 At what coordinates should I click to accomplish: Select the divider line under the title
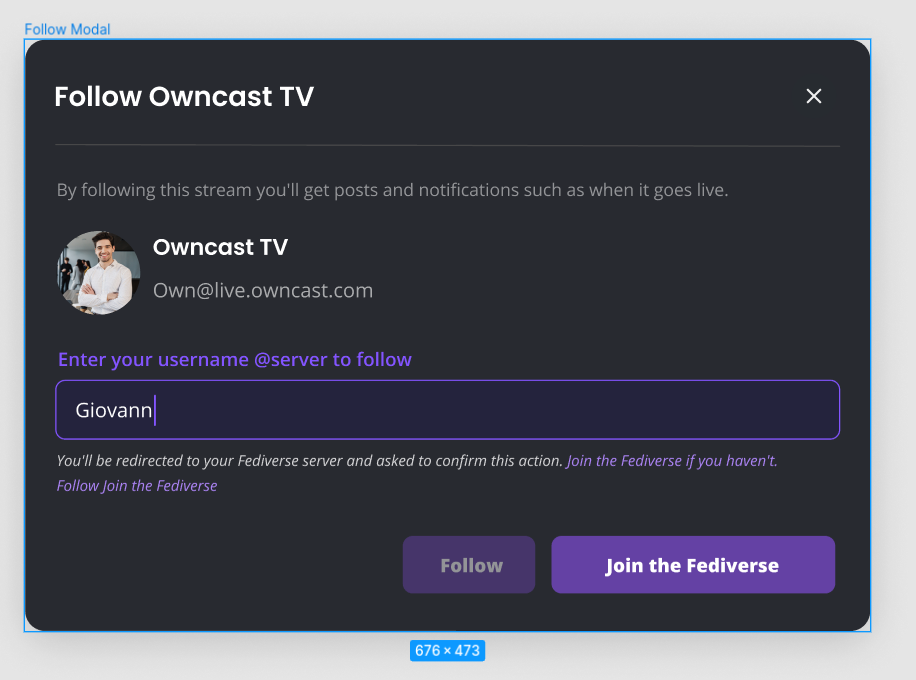pos(447,146)
